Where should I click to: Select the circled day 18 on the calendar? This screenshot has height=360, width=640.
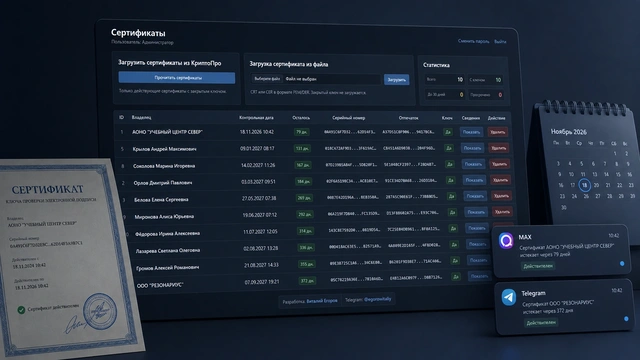584,185
